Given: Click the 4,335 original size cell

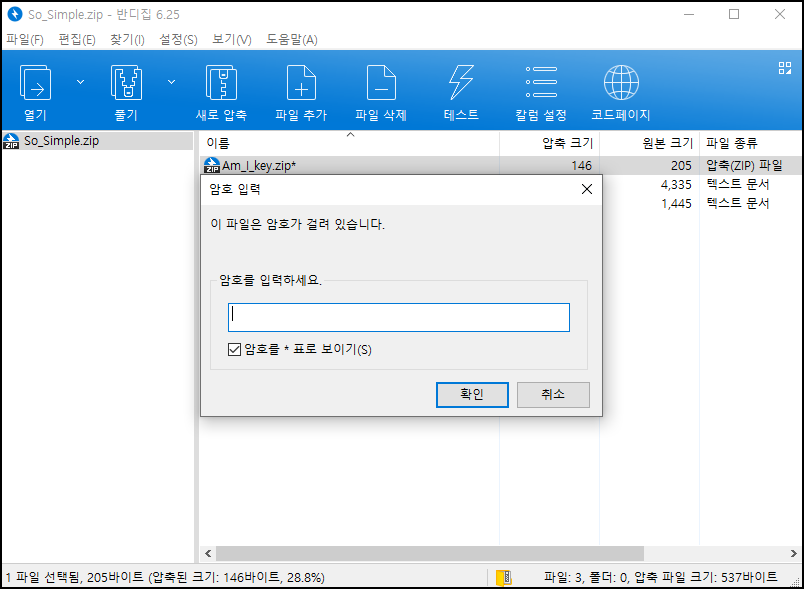Looking at the screenshot, I should pos(676,185).
